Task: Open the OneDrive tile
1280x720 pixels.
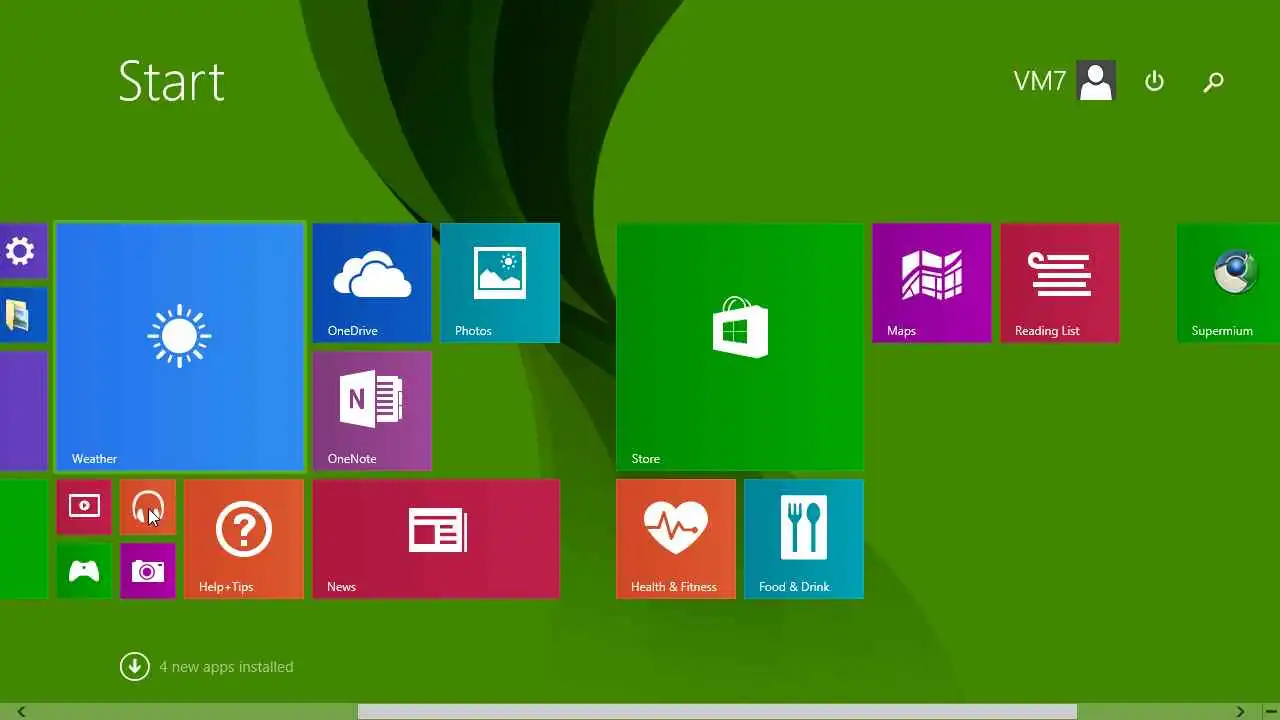Action: tap(372, 283)
